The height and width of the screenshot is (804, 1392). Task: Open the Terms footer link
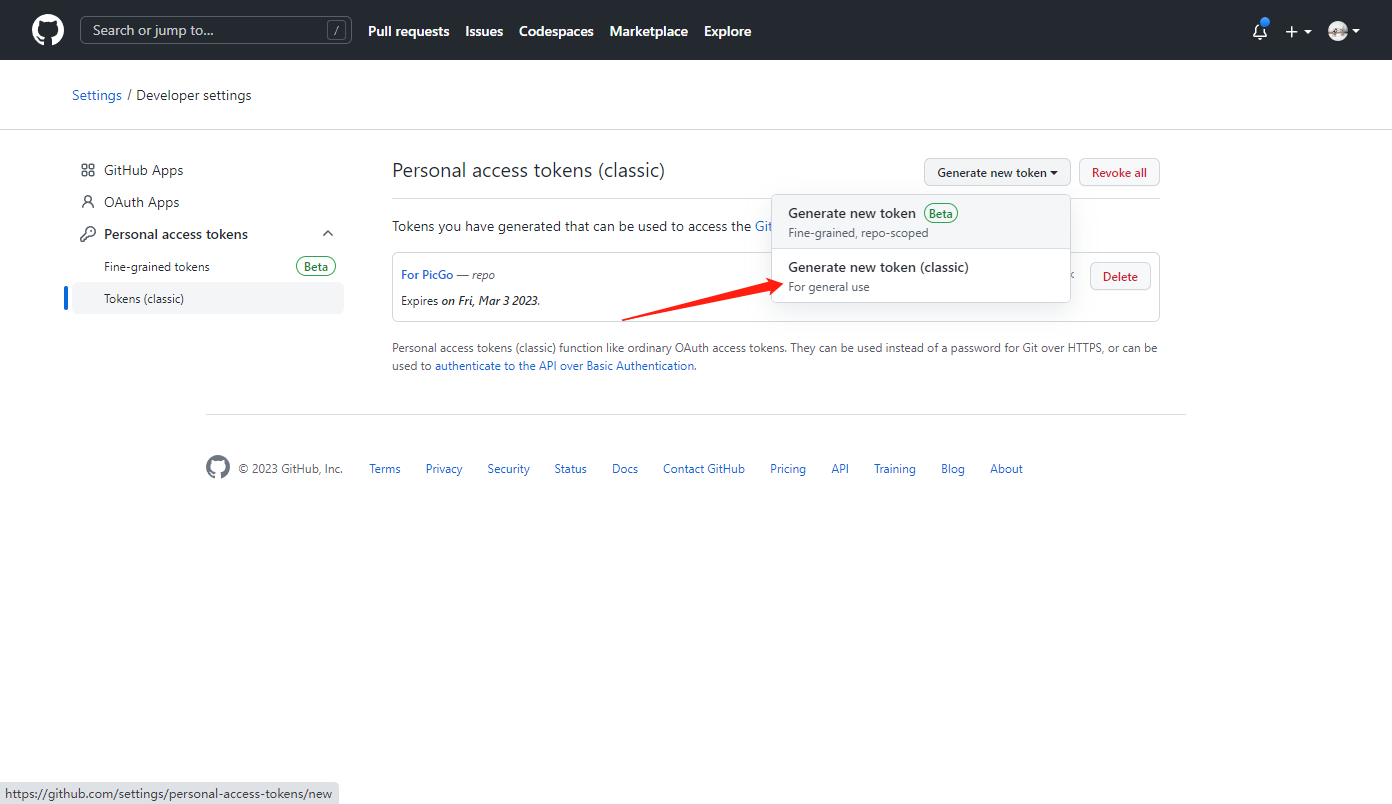385,469
